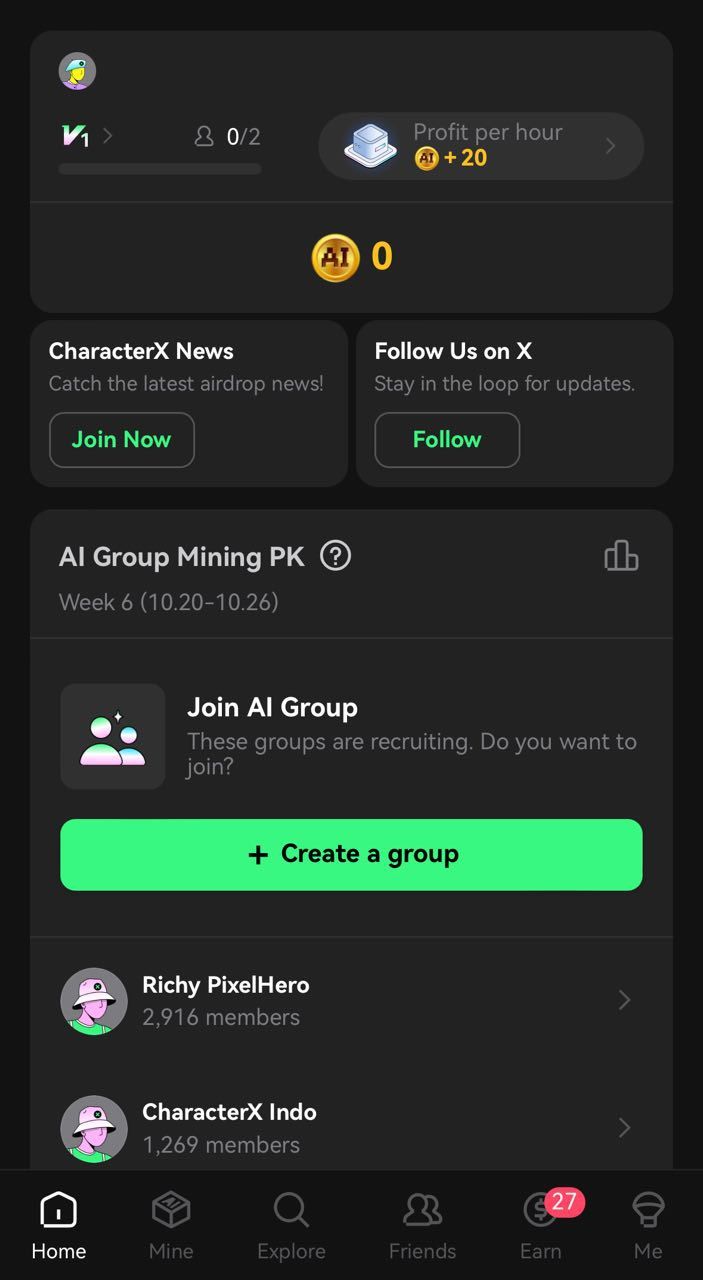
Task: Tap the bird avatar at top left
Action: point(76,71)
